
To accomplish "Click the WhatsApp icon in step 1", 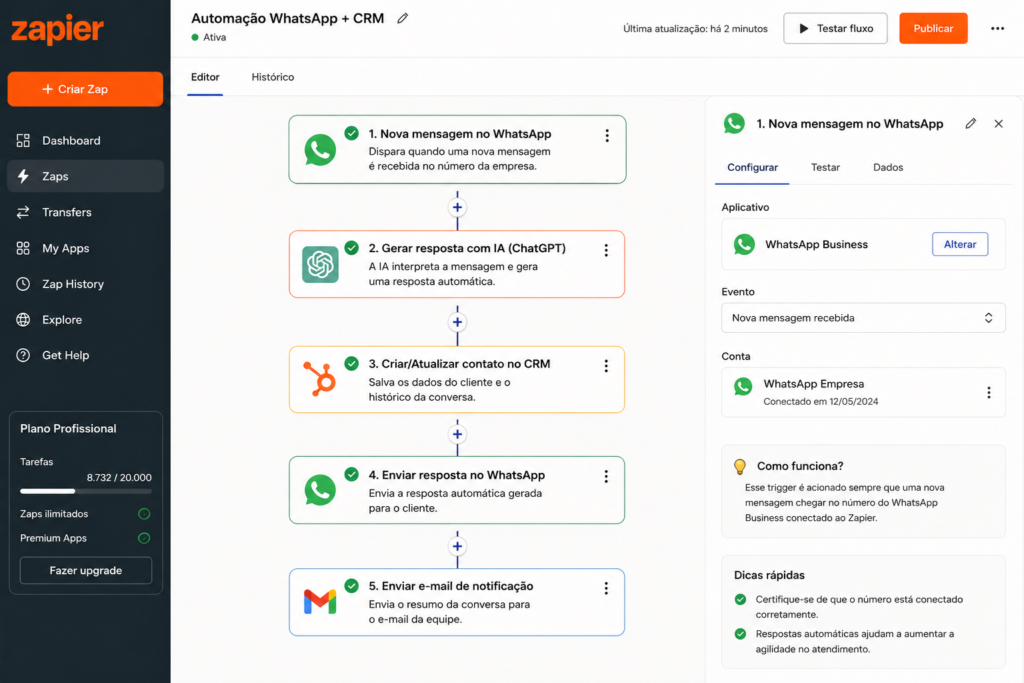I will coord(320,150).
